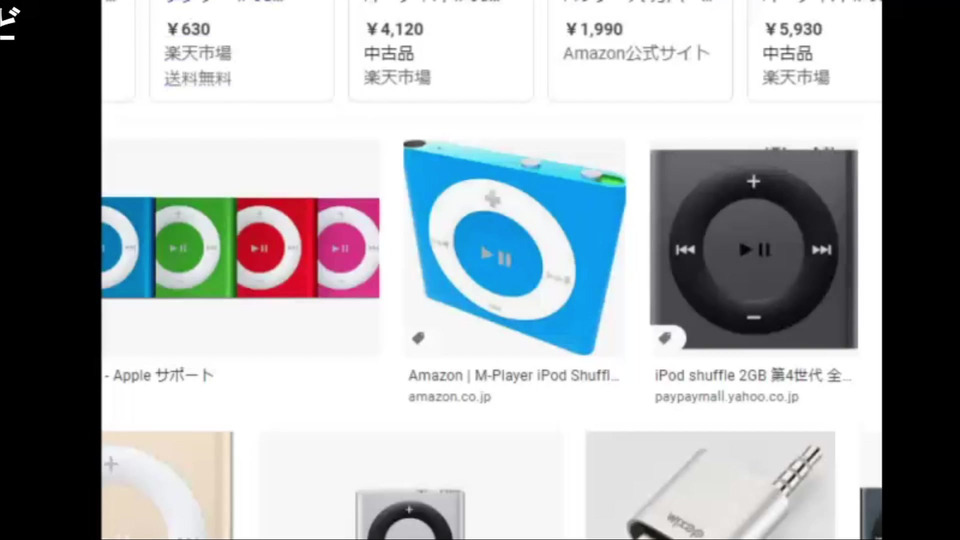Click the tag icon on gray iPod shuffle image

pyautogui.click(x=666, y=337)
